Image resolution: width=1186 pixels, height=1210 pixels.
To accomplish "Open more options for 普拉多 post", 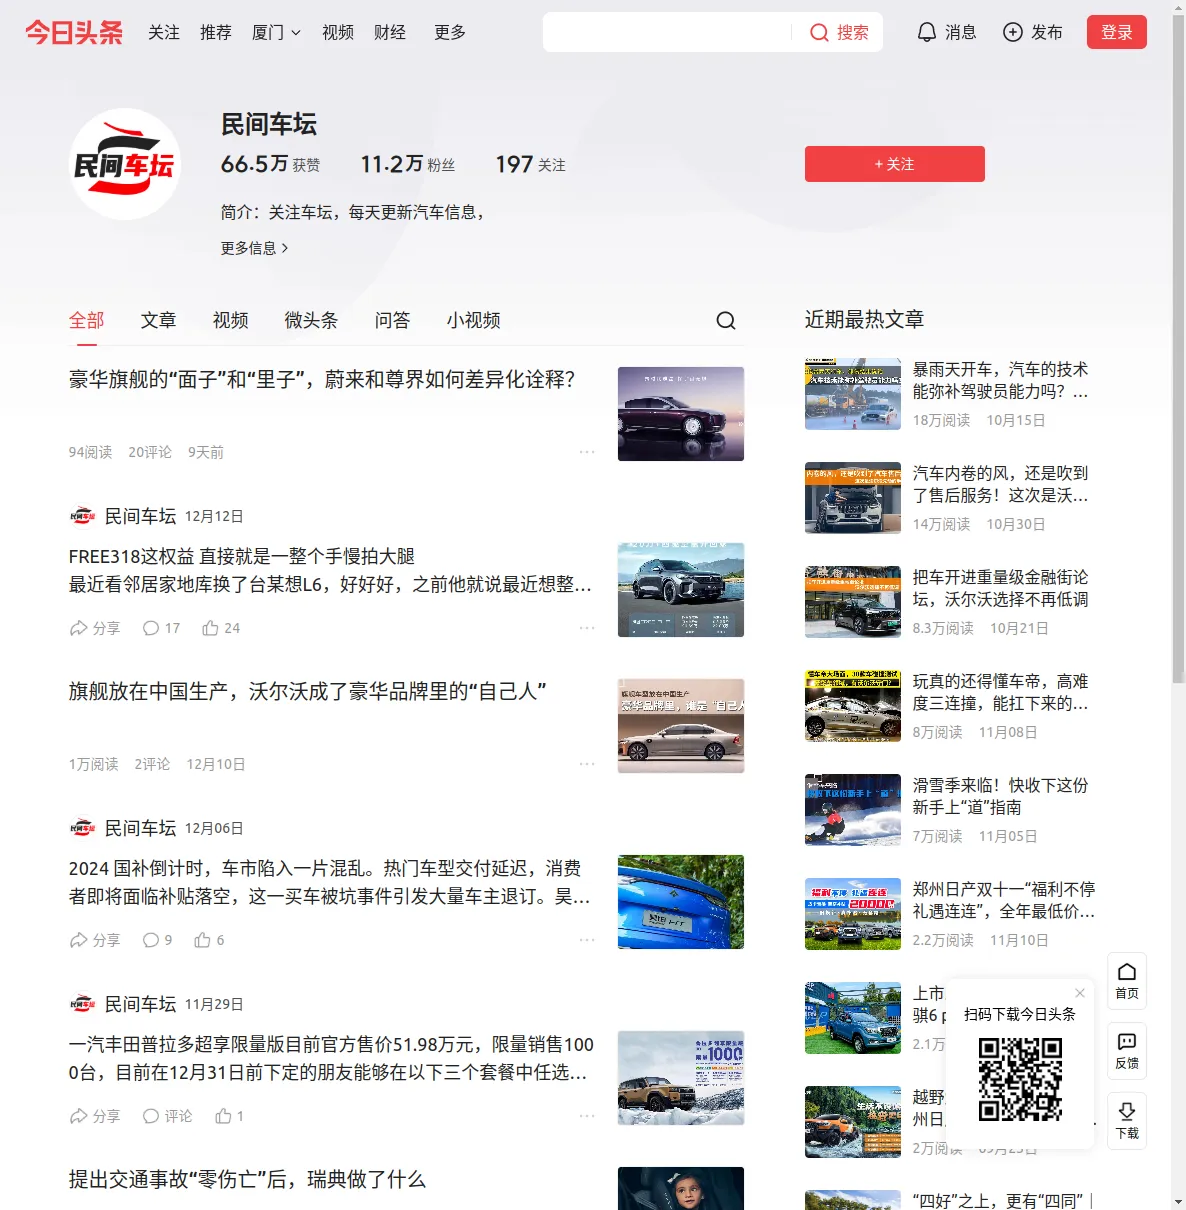I will pos(587,1116).
